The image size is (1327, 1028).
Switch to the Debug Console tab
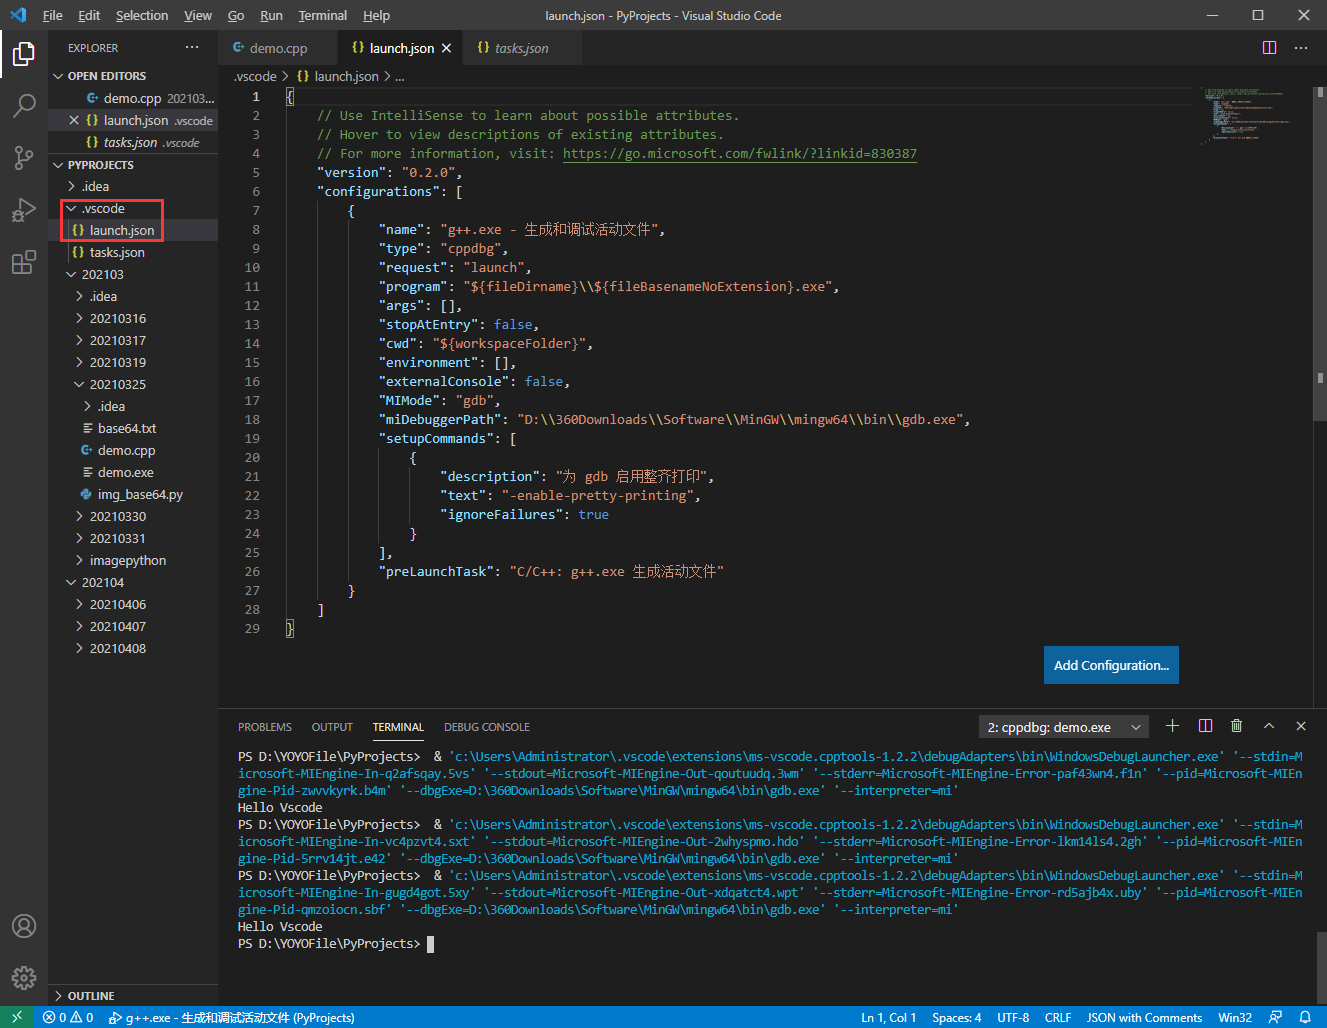[x=487, y=727]
